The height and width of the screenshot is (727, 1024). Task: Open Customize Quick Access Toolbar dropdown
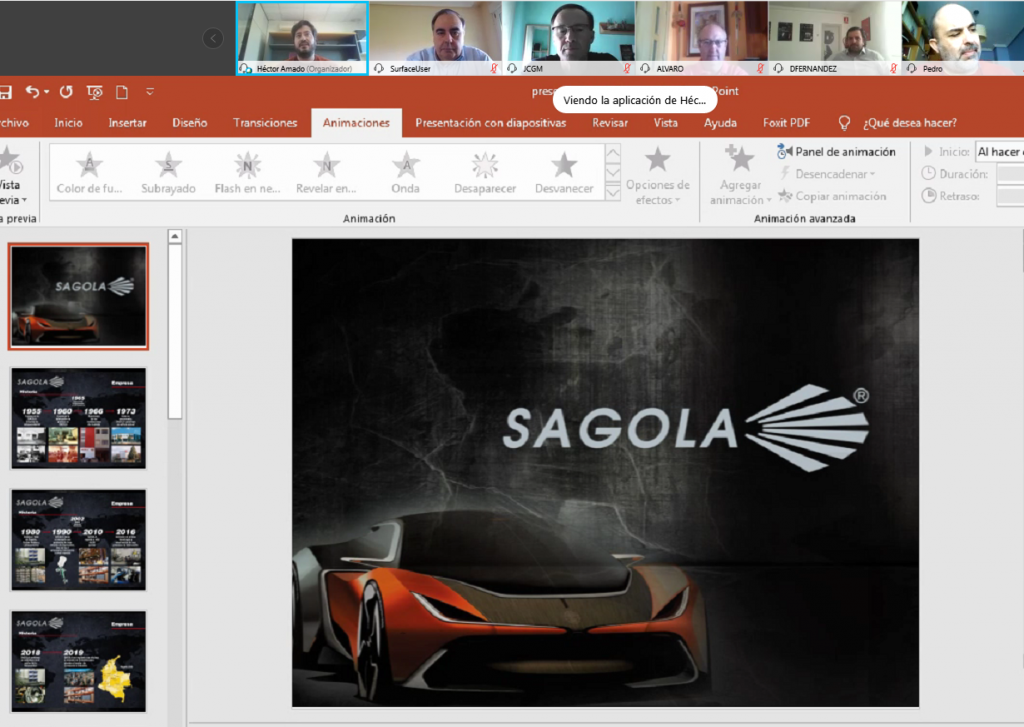(x=150, y=91)
